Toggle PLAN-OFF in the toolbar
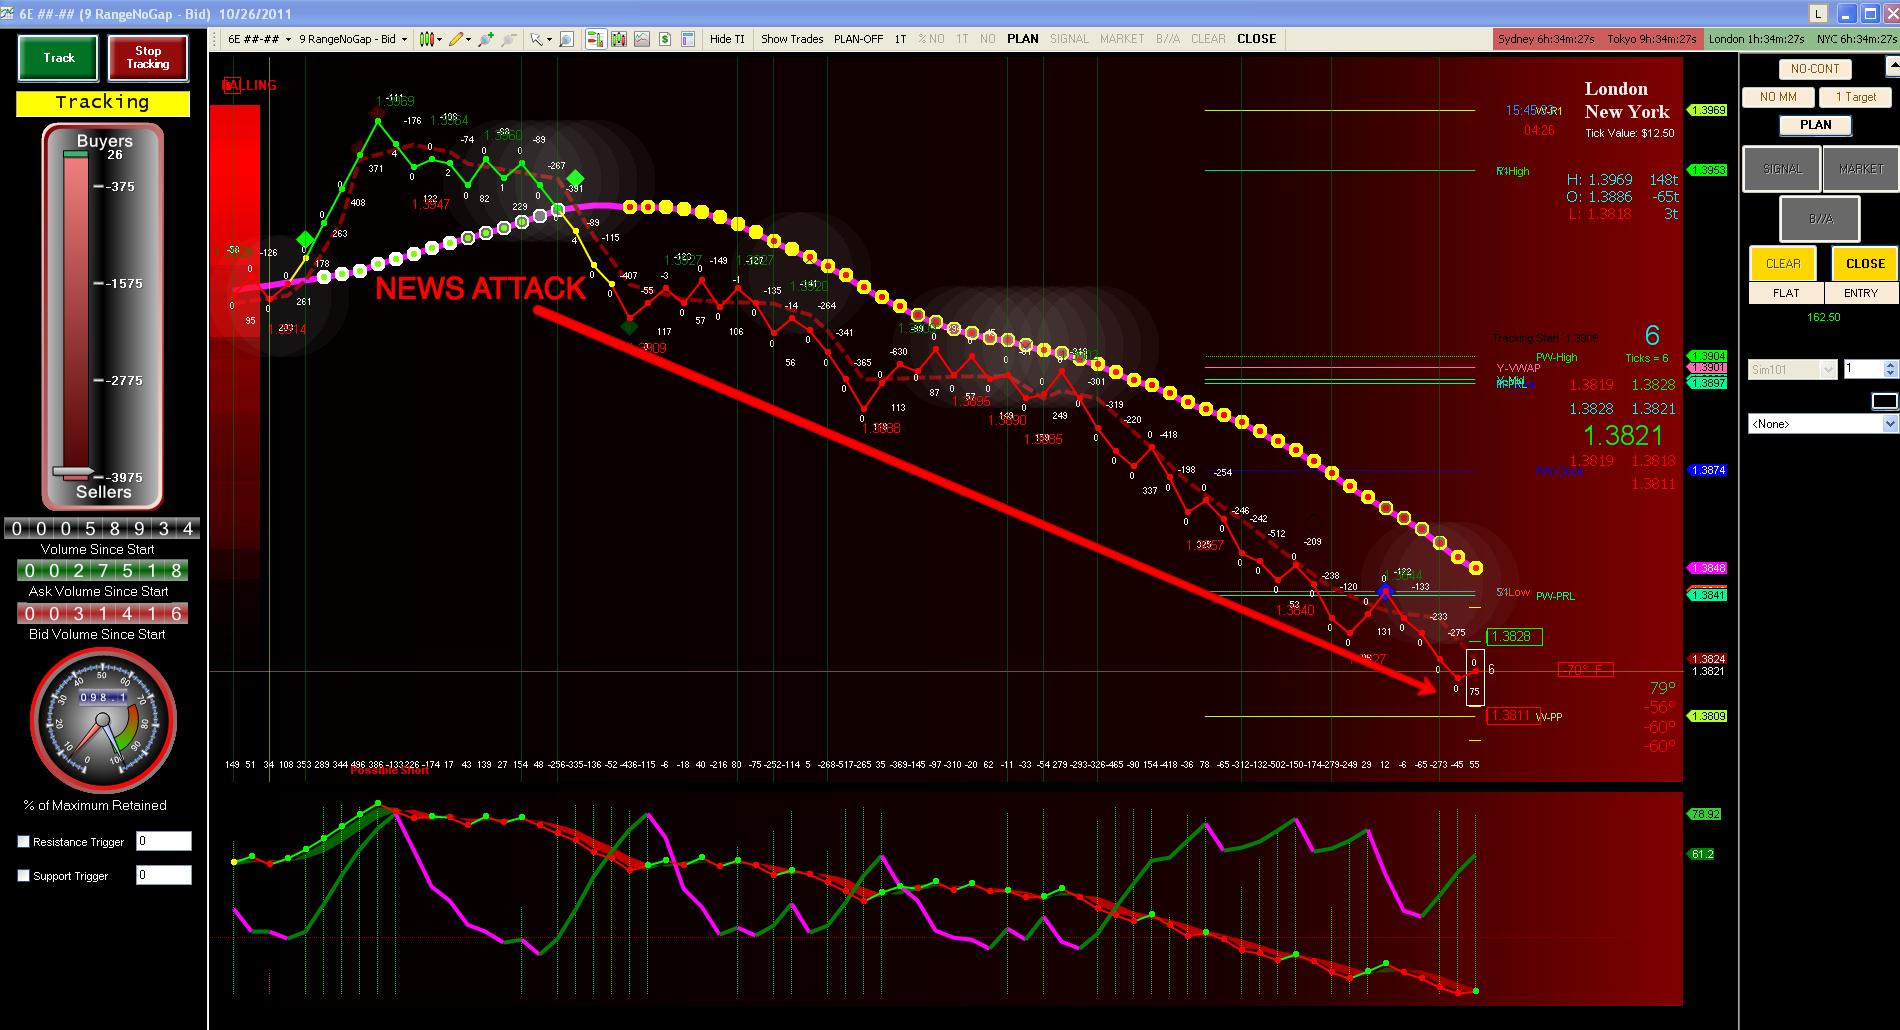1900x1030 pixels. tap(858, 39)
